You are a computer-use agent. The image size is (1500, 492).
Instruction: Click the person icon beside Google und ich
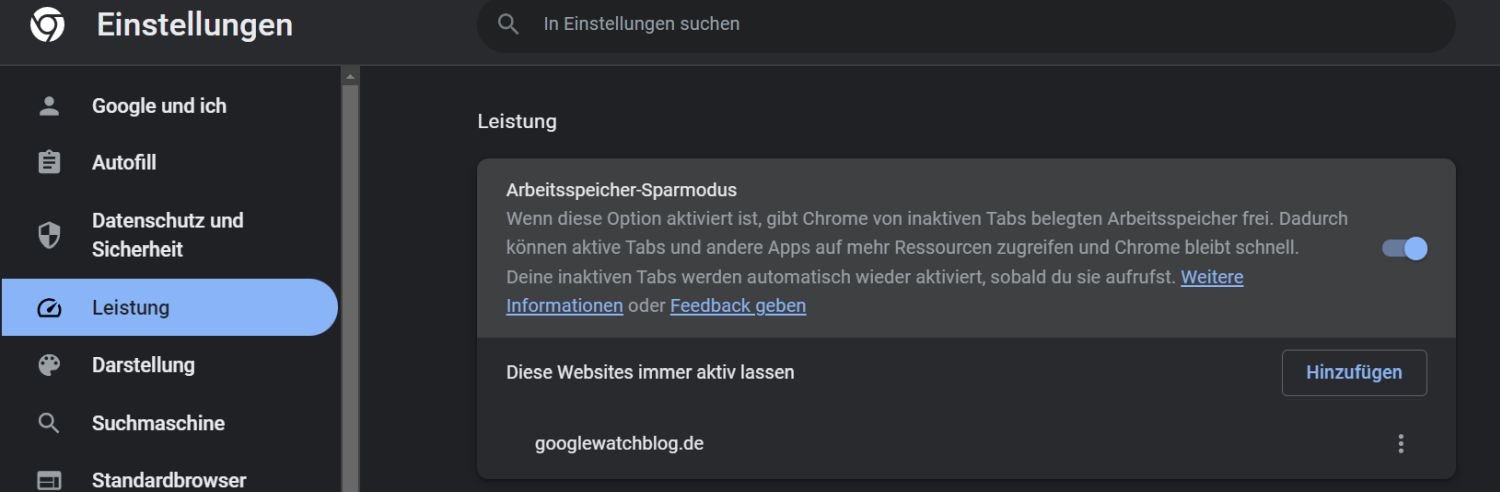click(49, 106)
